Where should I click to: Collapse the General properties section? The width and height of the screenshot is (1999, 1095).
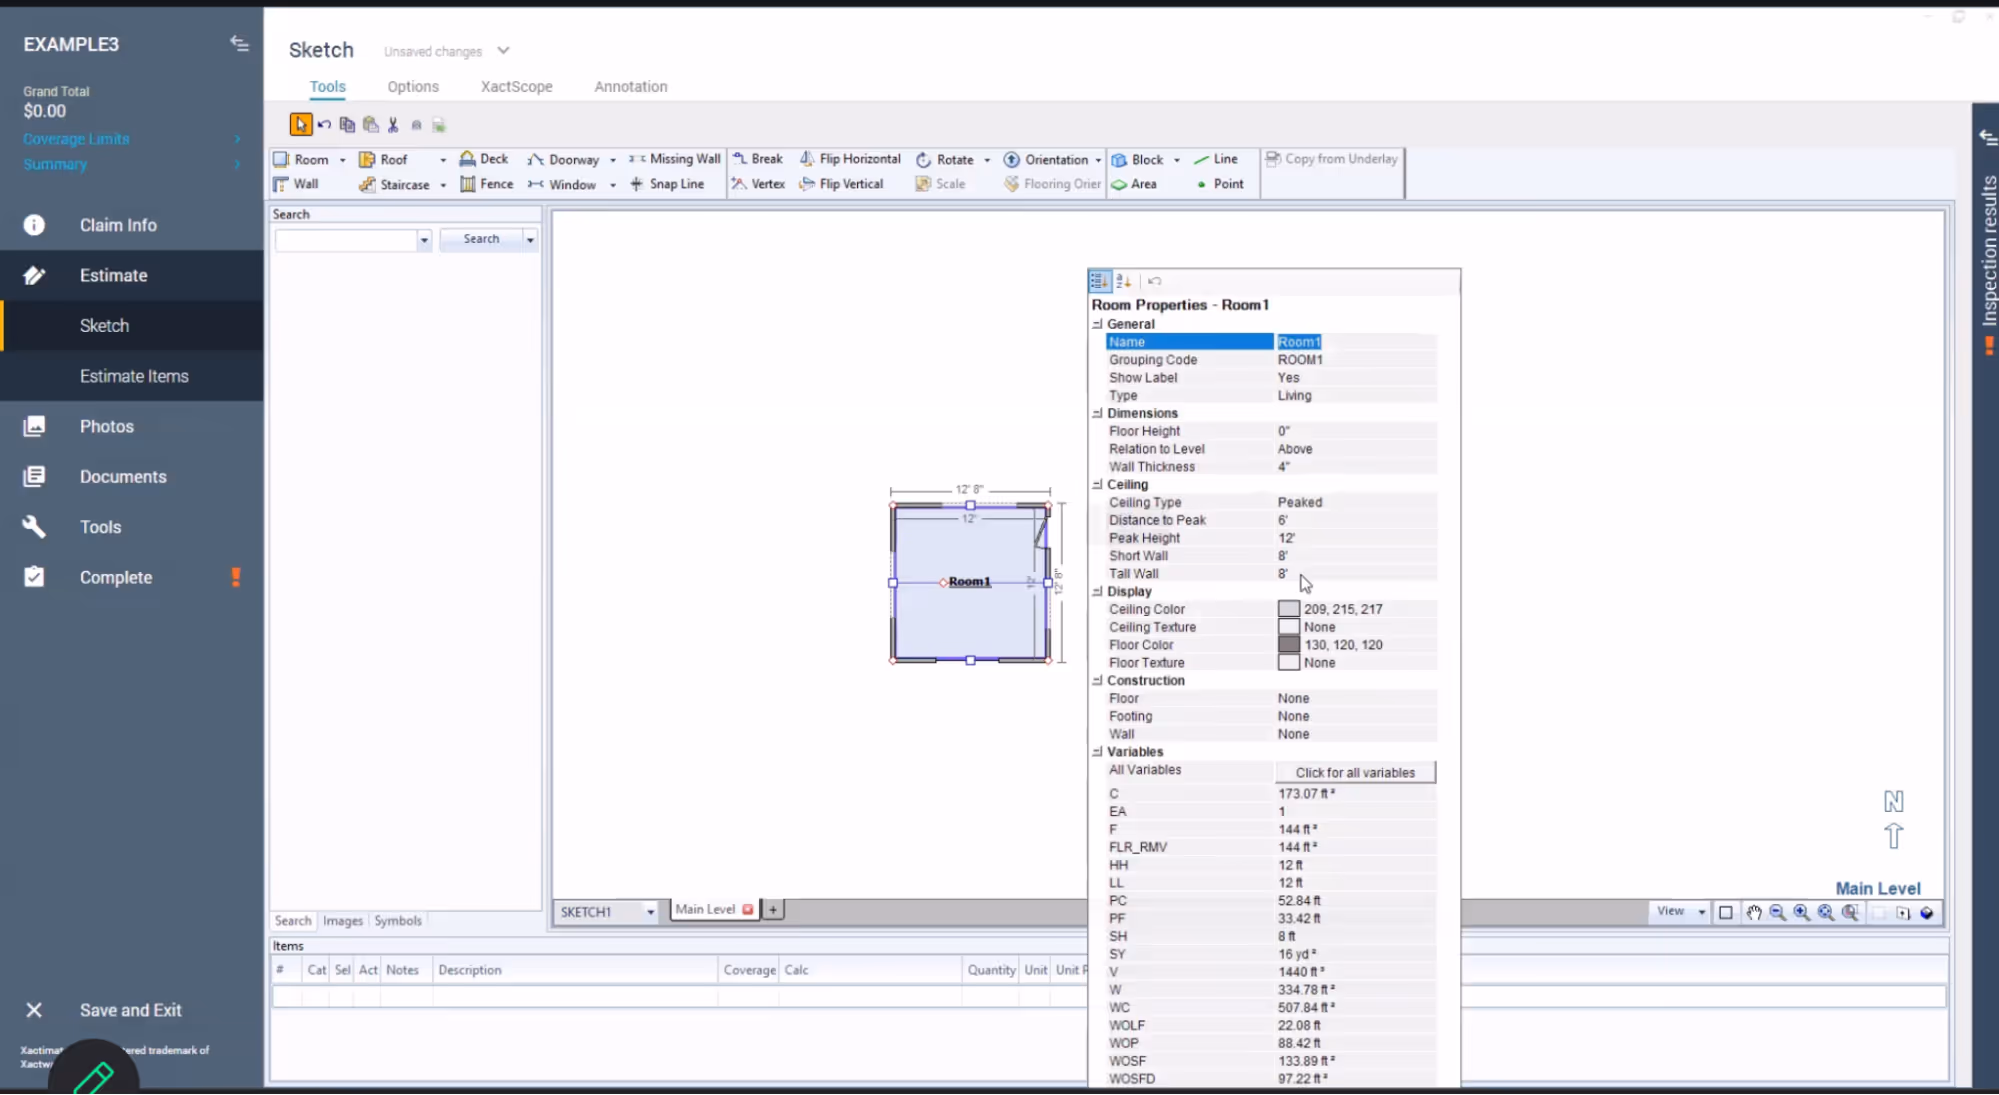pyautogui.click(x=1097, y=324)
